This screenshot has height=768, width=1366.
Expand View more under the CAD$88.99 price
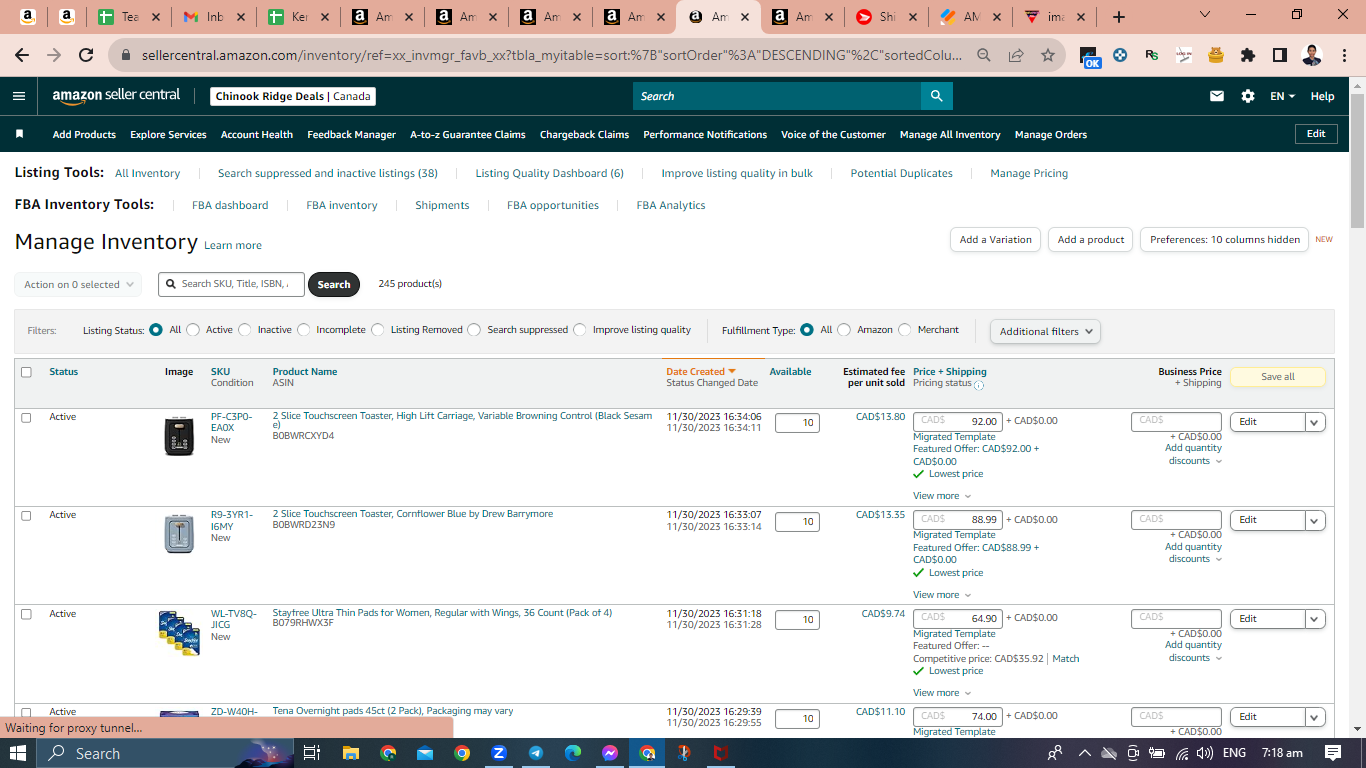tap(942, 595)
